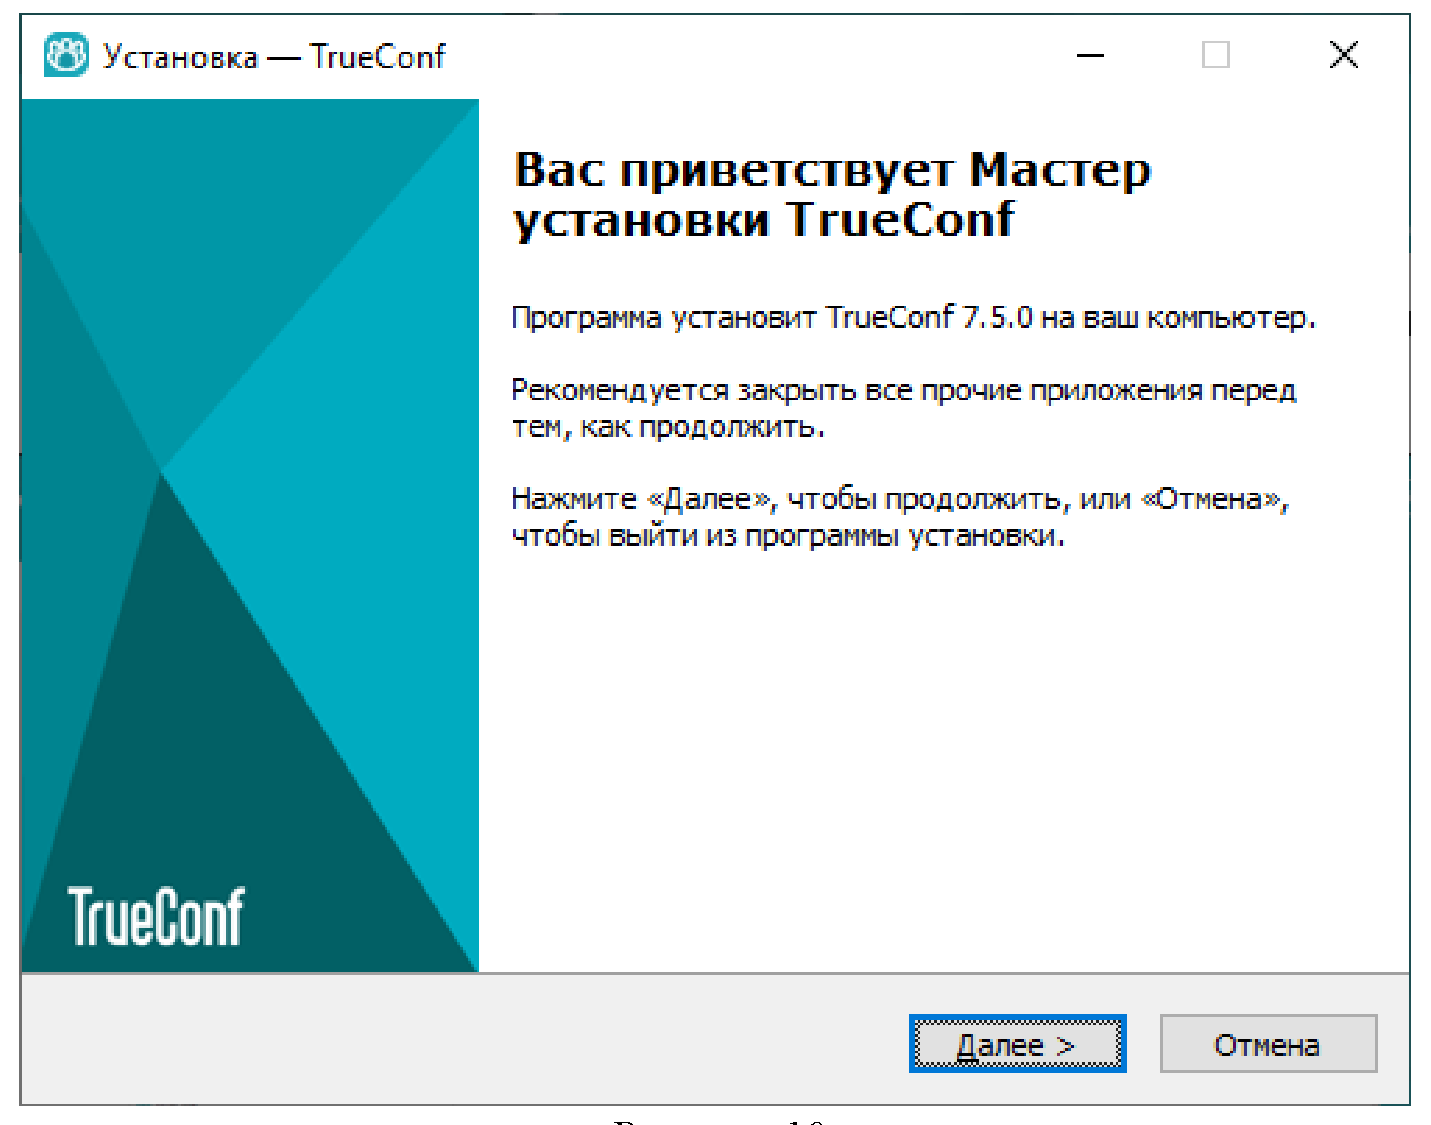Minimize the TrueConf installer window
This screenshot has height=1125, width=1431.
tap(1089, 56)
